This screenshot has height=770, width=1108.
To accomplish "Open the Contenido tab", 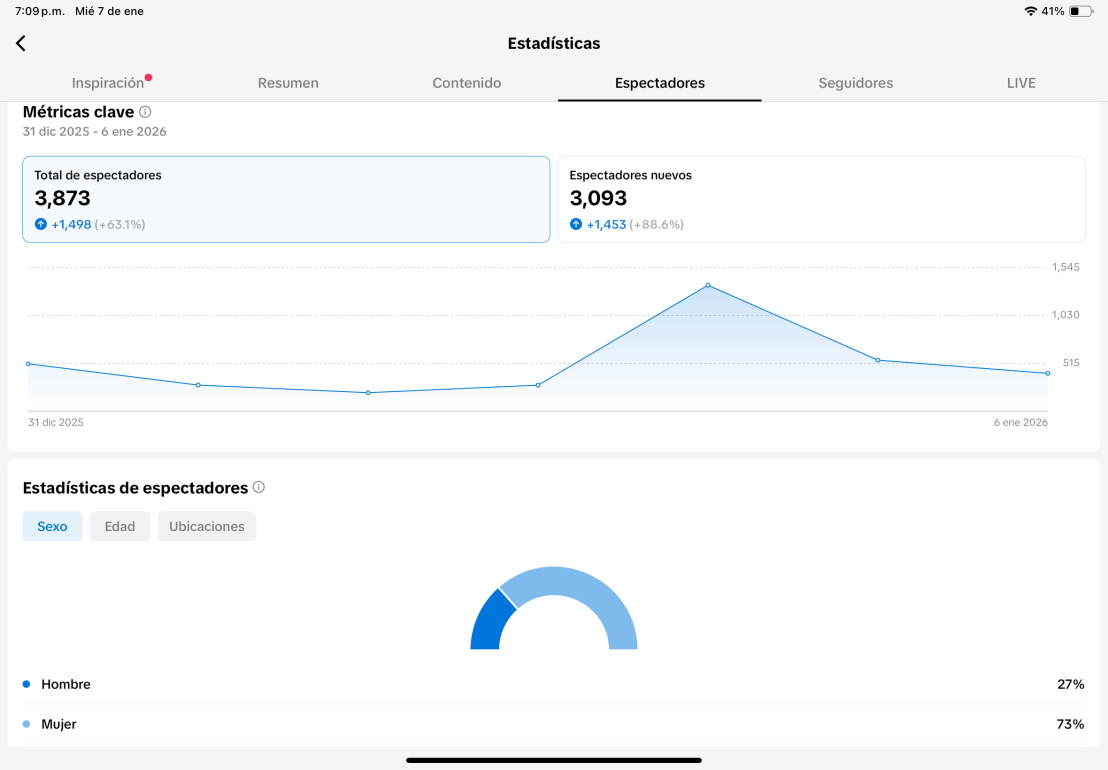I will click(x=466, y=83).
